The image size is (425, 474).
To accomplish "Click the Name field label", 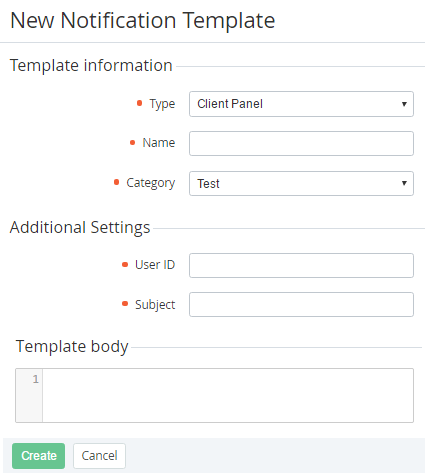I will [x=159, y=143].
